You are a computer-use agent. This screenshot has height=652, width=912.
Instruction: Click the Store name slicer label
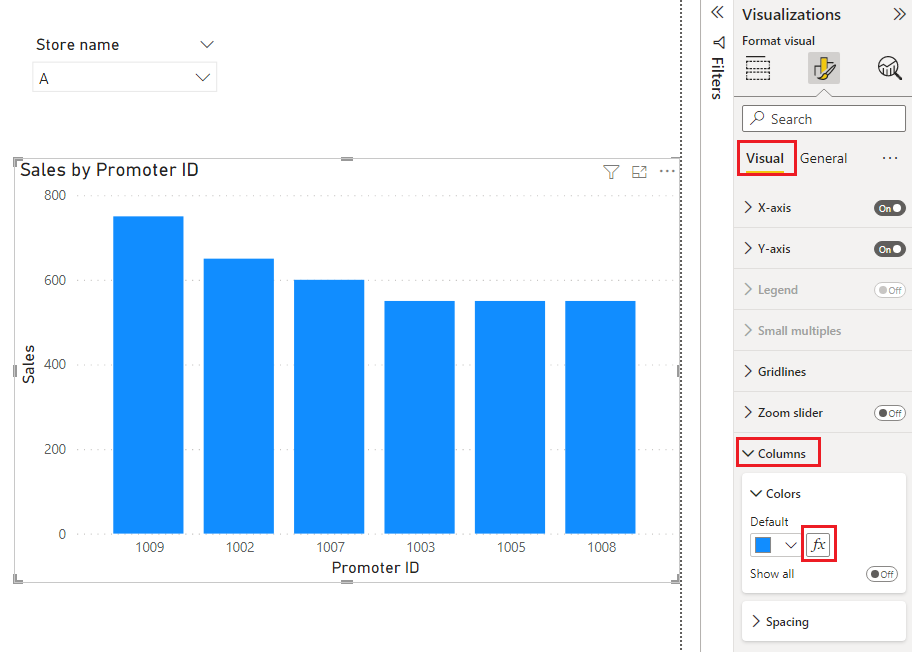click(x=77, y=45)
